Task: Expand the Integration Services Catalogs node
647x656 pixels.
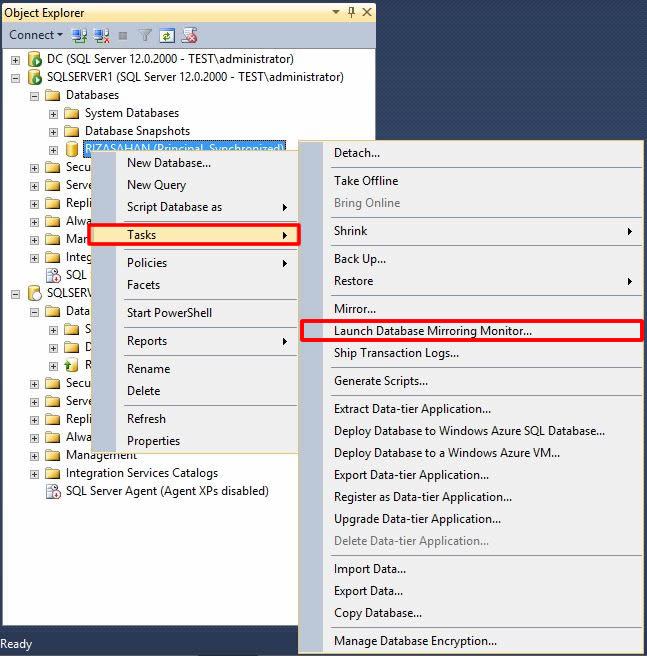Action: click(35, 473)
